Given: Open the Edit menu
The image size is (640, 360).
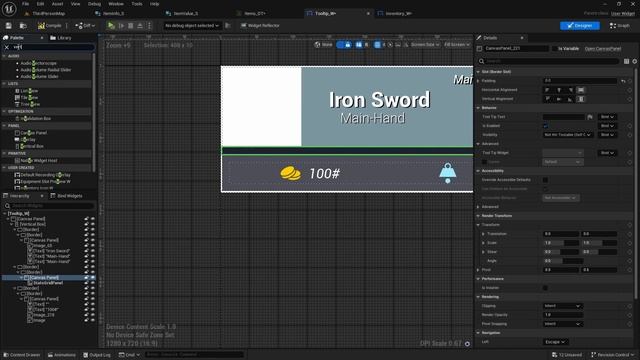Looking at the screenshot, I should (x=40, y=4).
